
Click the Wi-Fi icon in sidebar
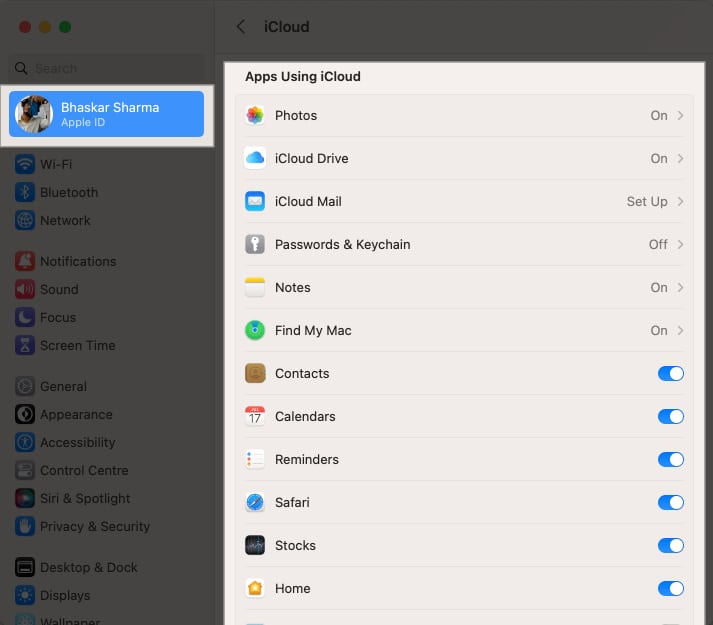tap(25, 164)
